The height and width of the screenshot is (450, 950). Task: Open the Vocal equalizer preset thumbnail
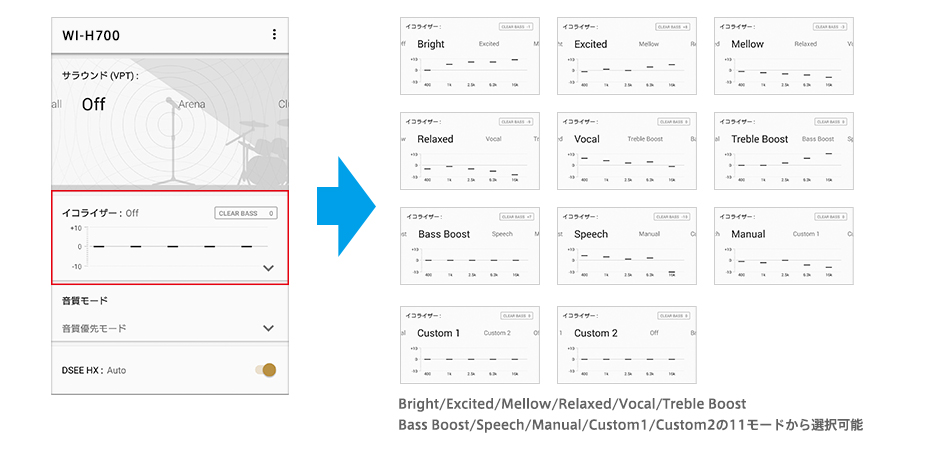coord(626,151)
